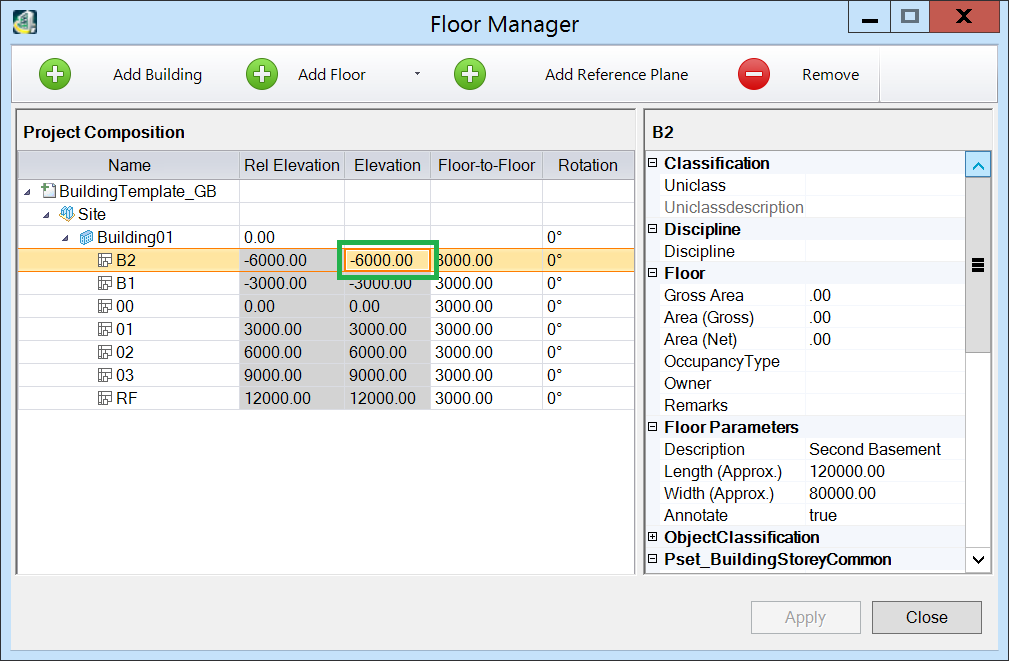Collapse the Classification property group
This screenshot has width=1009, height=661.
click(x=653, y=163)
